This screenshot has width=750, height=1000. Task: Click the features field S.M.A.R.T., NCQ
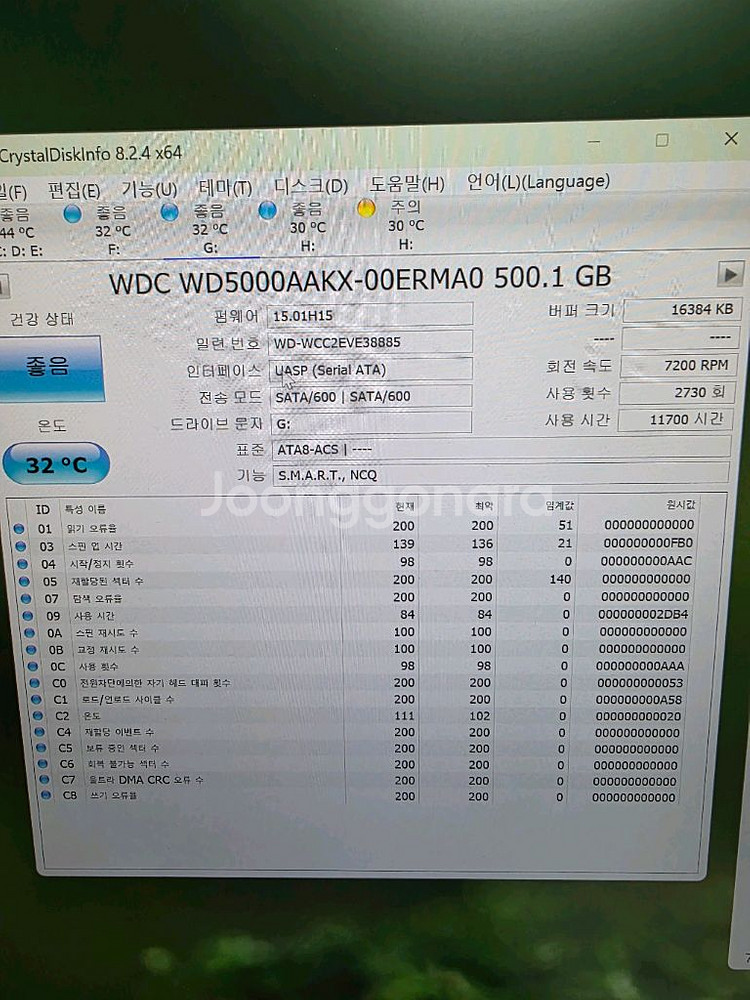point(501,474)
